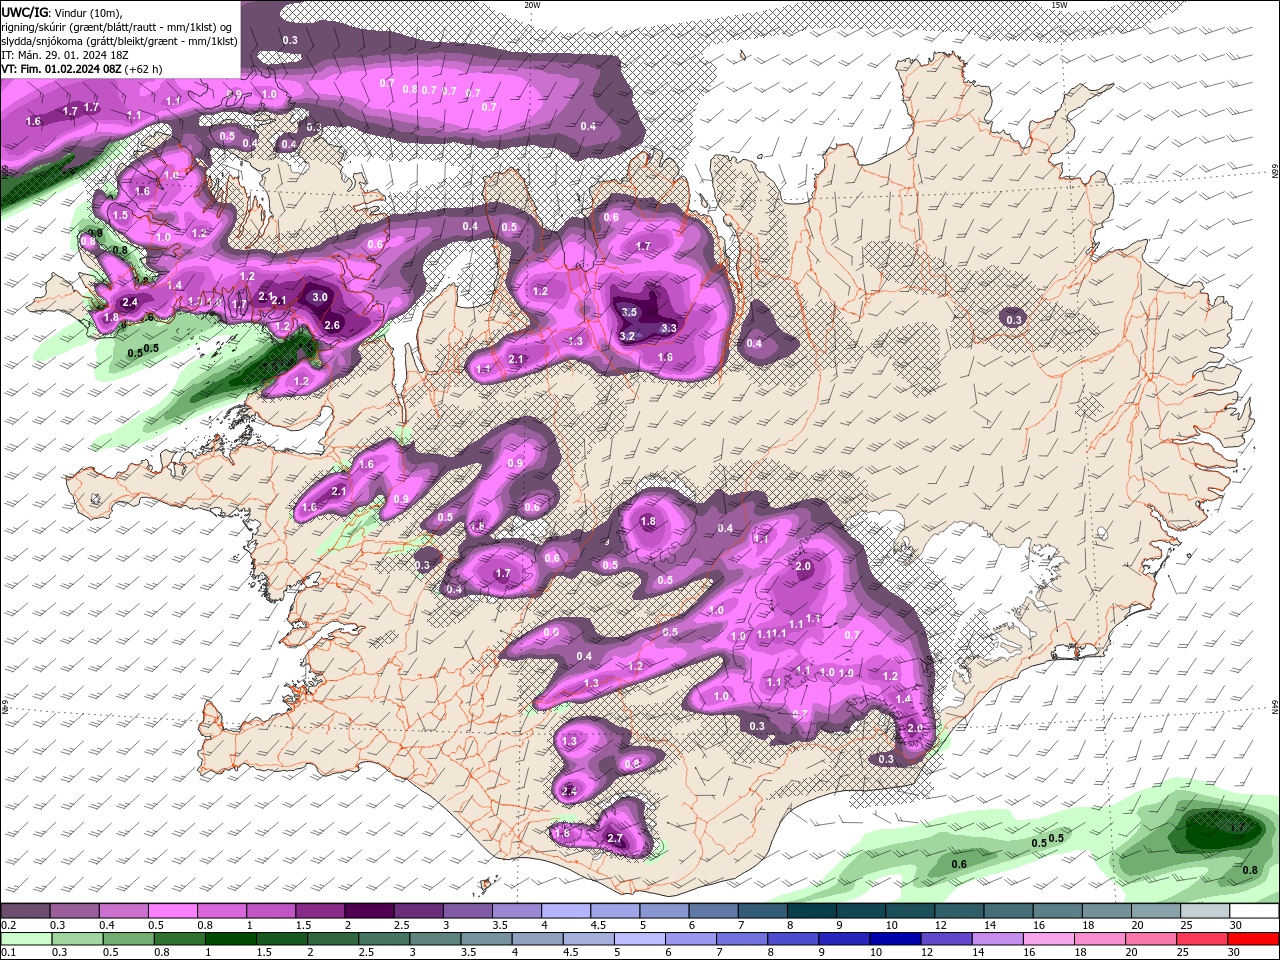Click lower legend swatch labeled 2.5
Viewport: 1280px width, 960px height.
click(383, 939)
